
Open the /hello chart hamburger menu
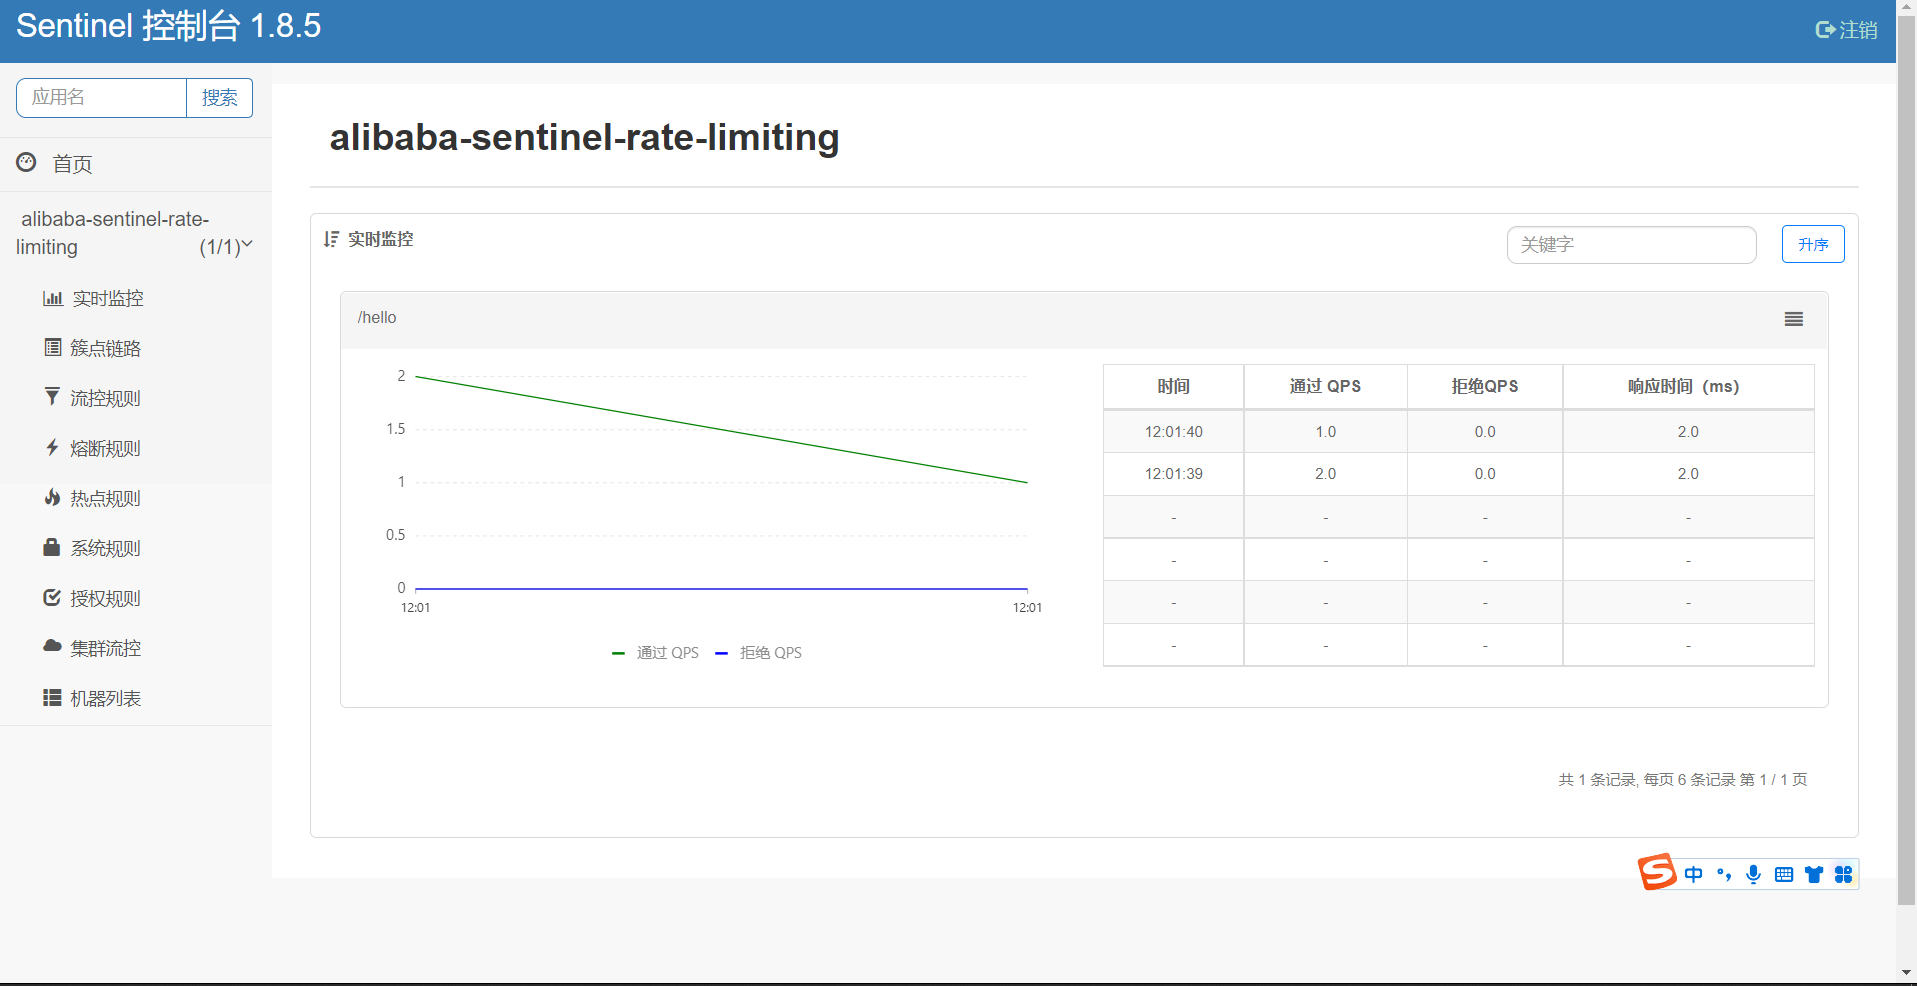tap(1794, 319)
